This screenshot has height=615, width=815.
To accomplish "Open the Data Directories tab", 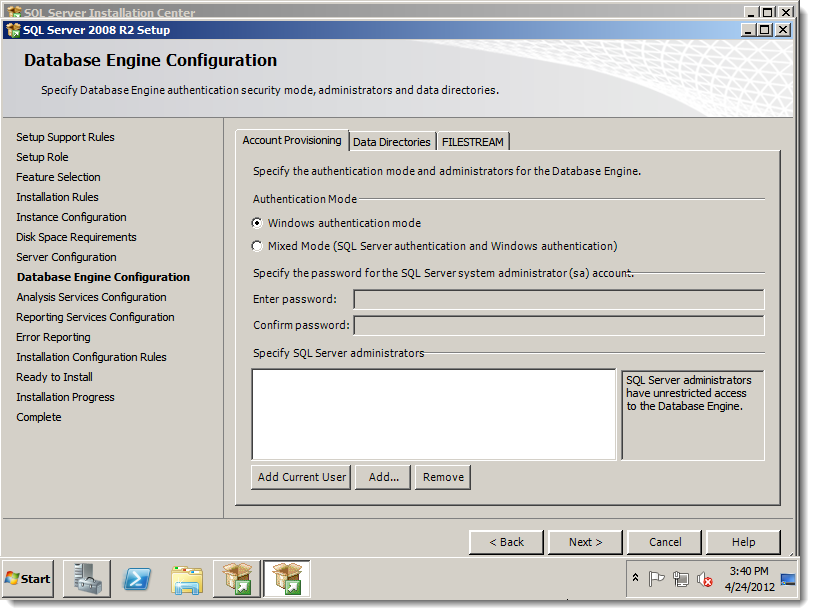I will 392,142.
